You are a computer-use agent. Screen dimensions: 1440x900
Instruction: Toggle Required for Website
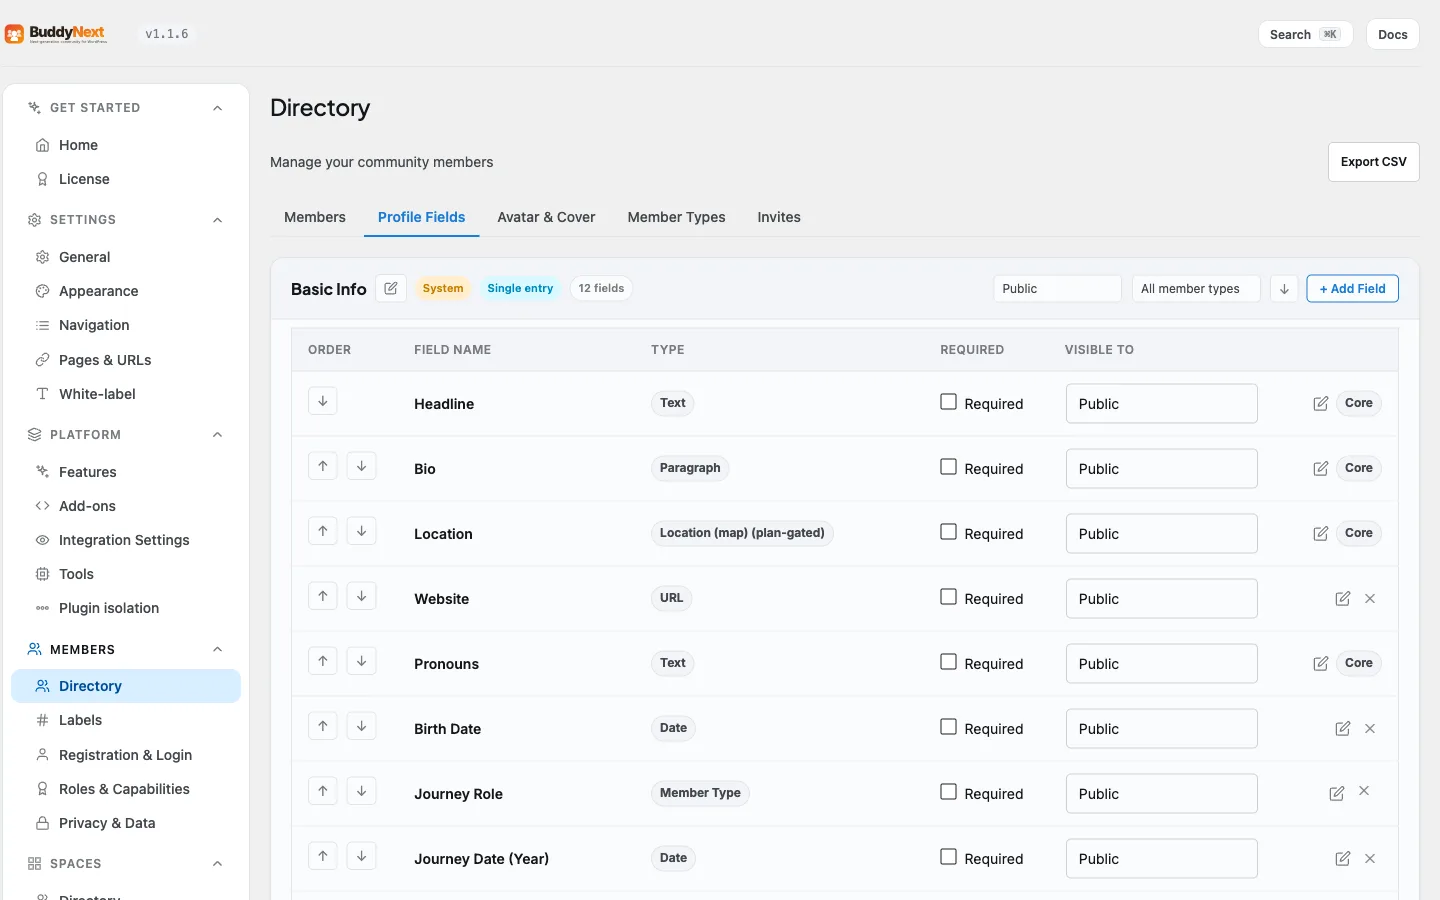[948, 597]
